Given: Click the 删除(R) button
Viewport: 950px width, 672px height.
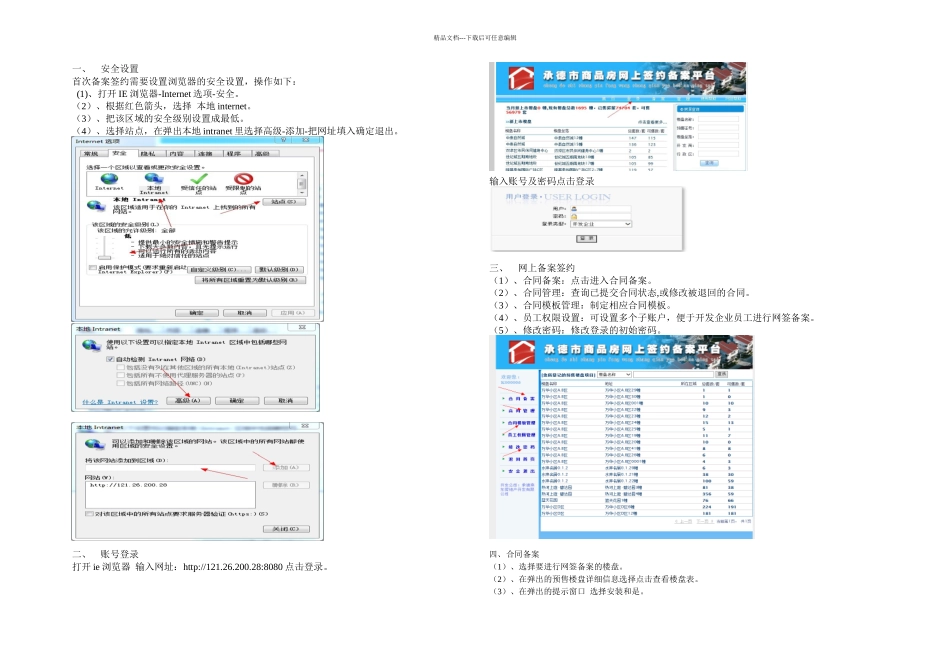Looking at the screenshot, I should tap(286, 485).
